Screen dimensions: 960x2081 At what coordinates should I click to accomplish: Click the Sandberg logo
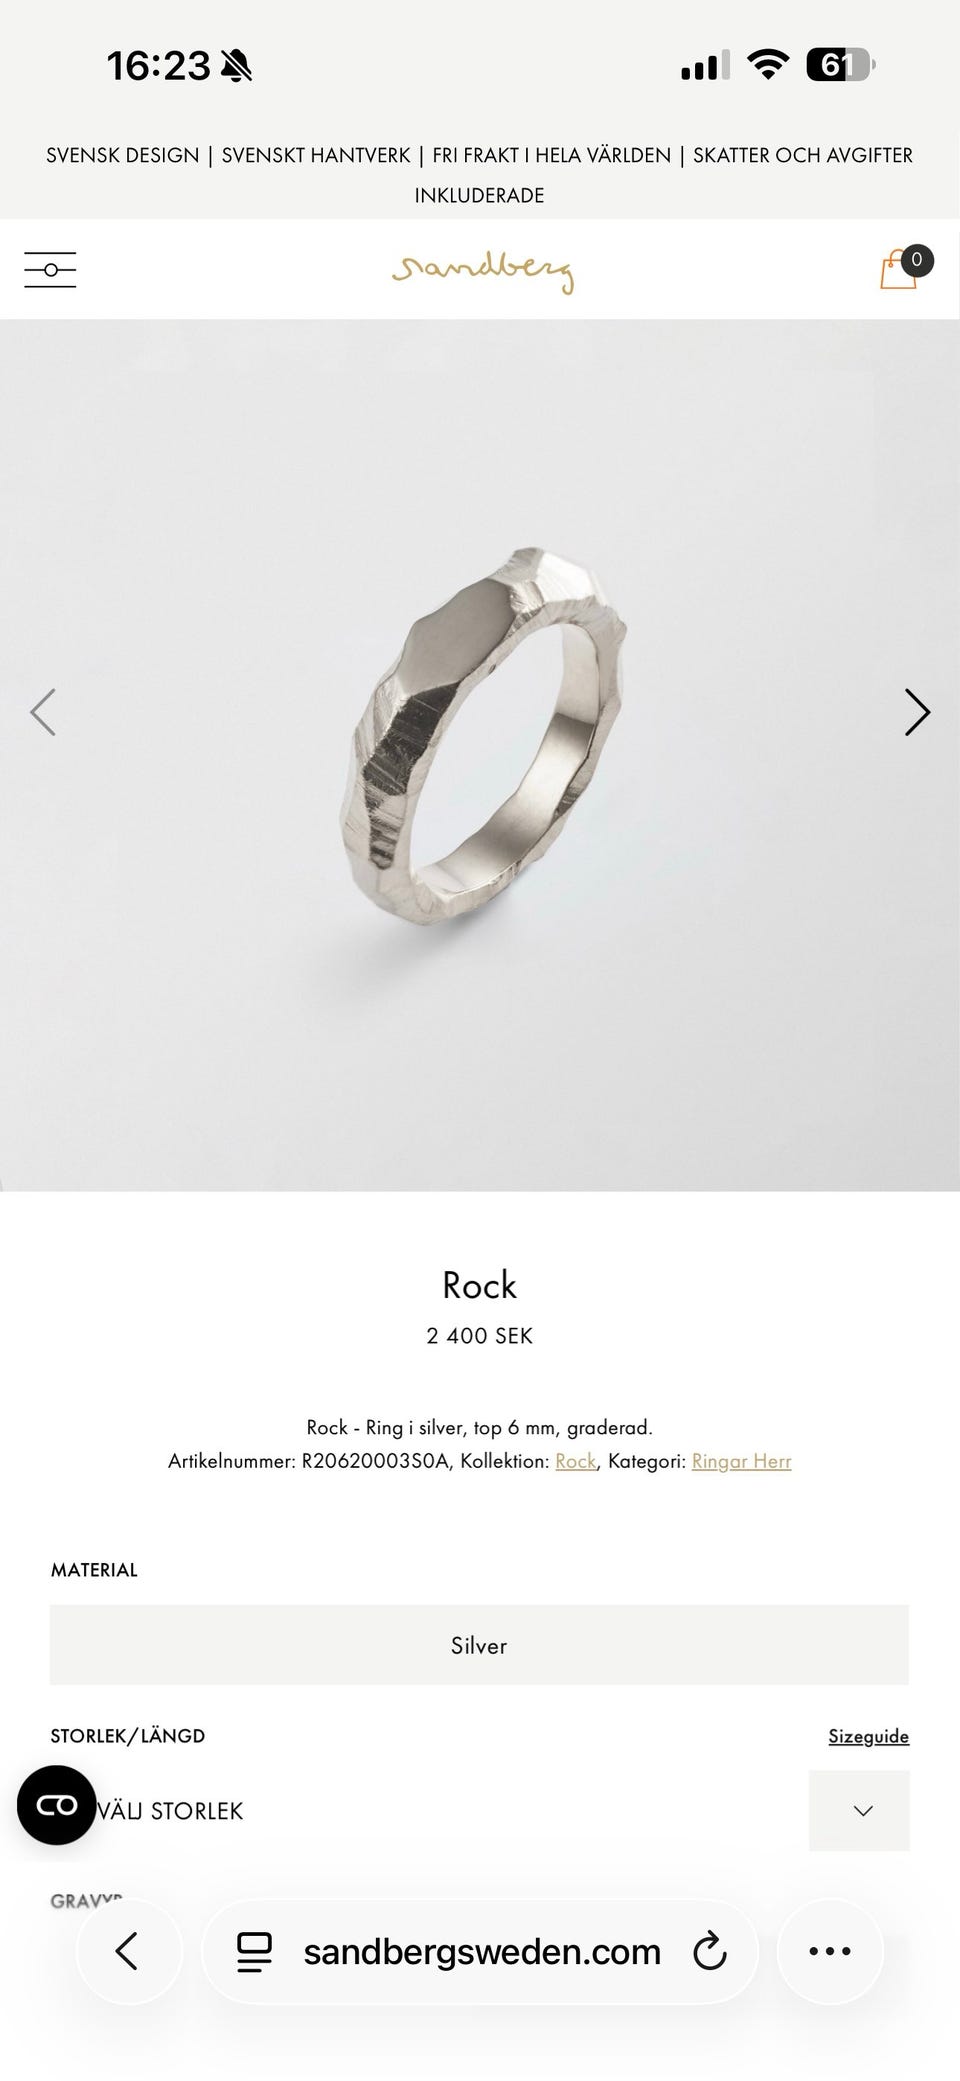483,270
